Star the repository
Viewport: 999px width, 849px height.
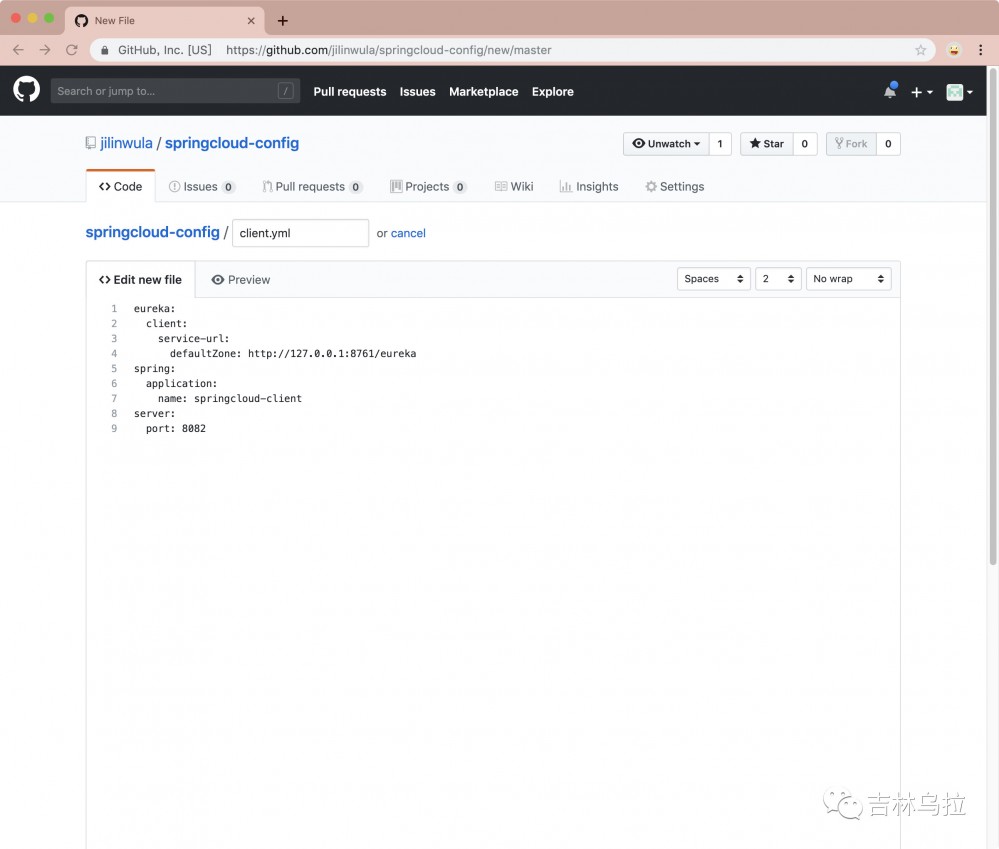pos(766,144)
